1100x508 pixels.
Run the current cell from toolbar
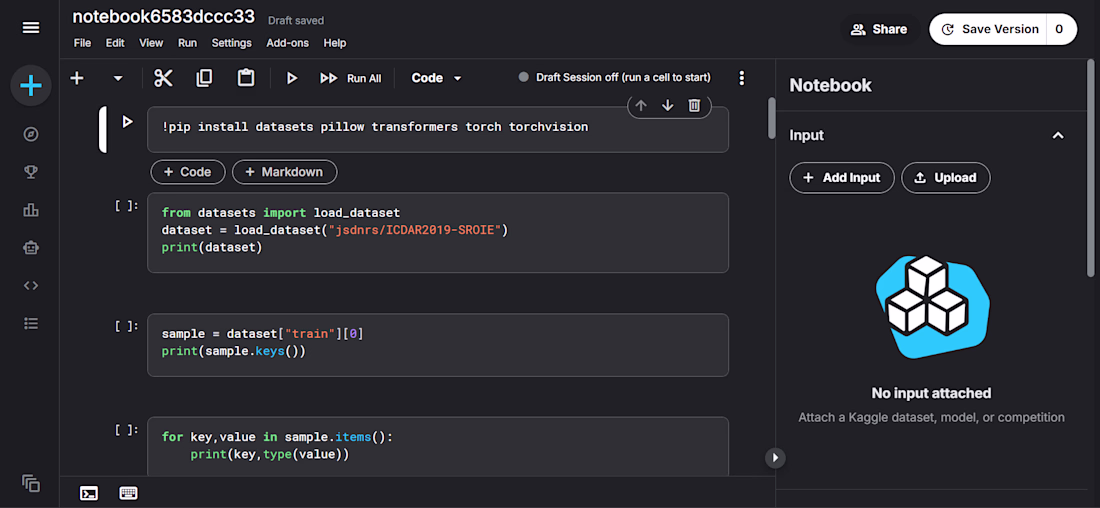292,78
